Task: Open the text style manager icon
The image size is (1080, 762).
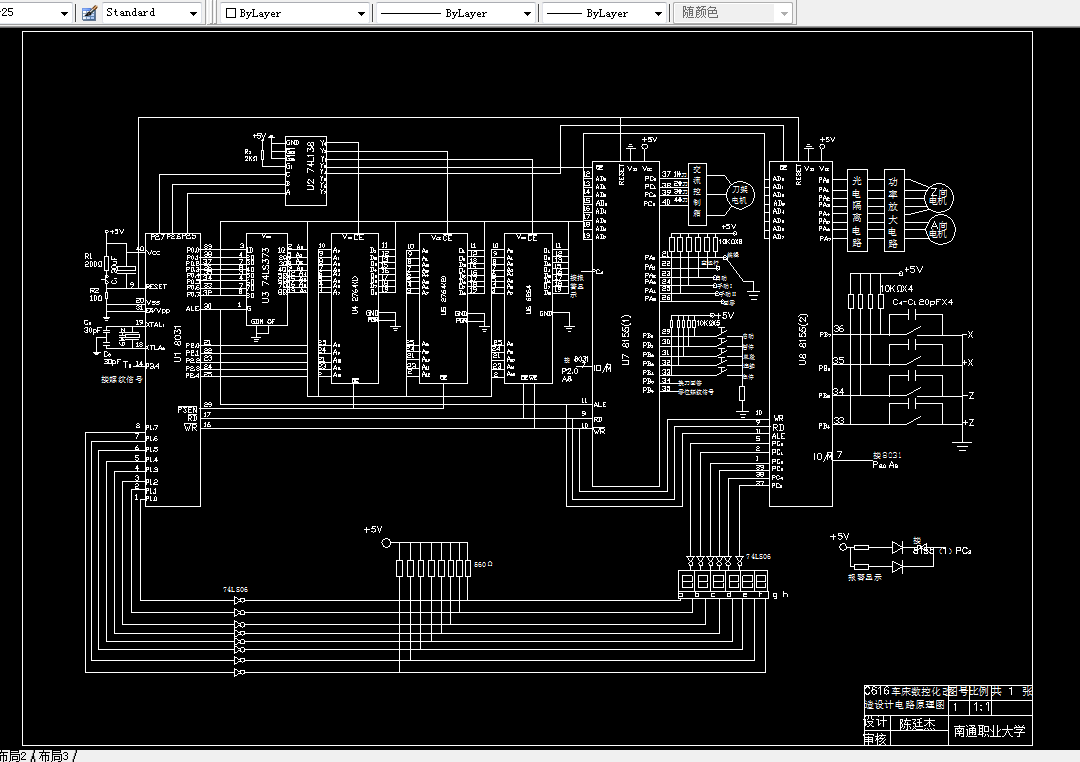Action: tap(89, 13)
